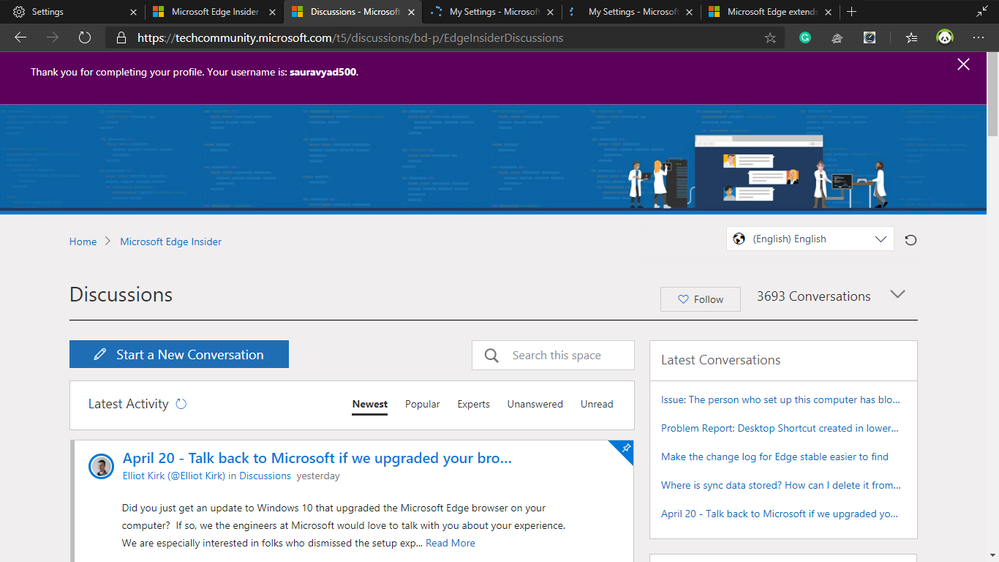Click the page vertical scrollbar thumb
Image resolution: width=999 pixels, height=562 pixels.
tap(993, 94)
